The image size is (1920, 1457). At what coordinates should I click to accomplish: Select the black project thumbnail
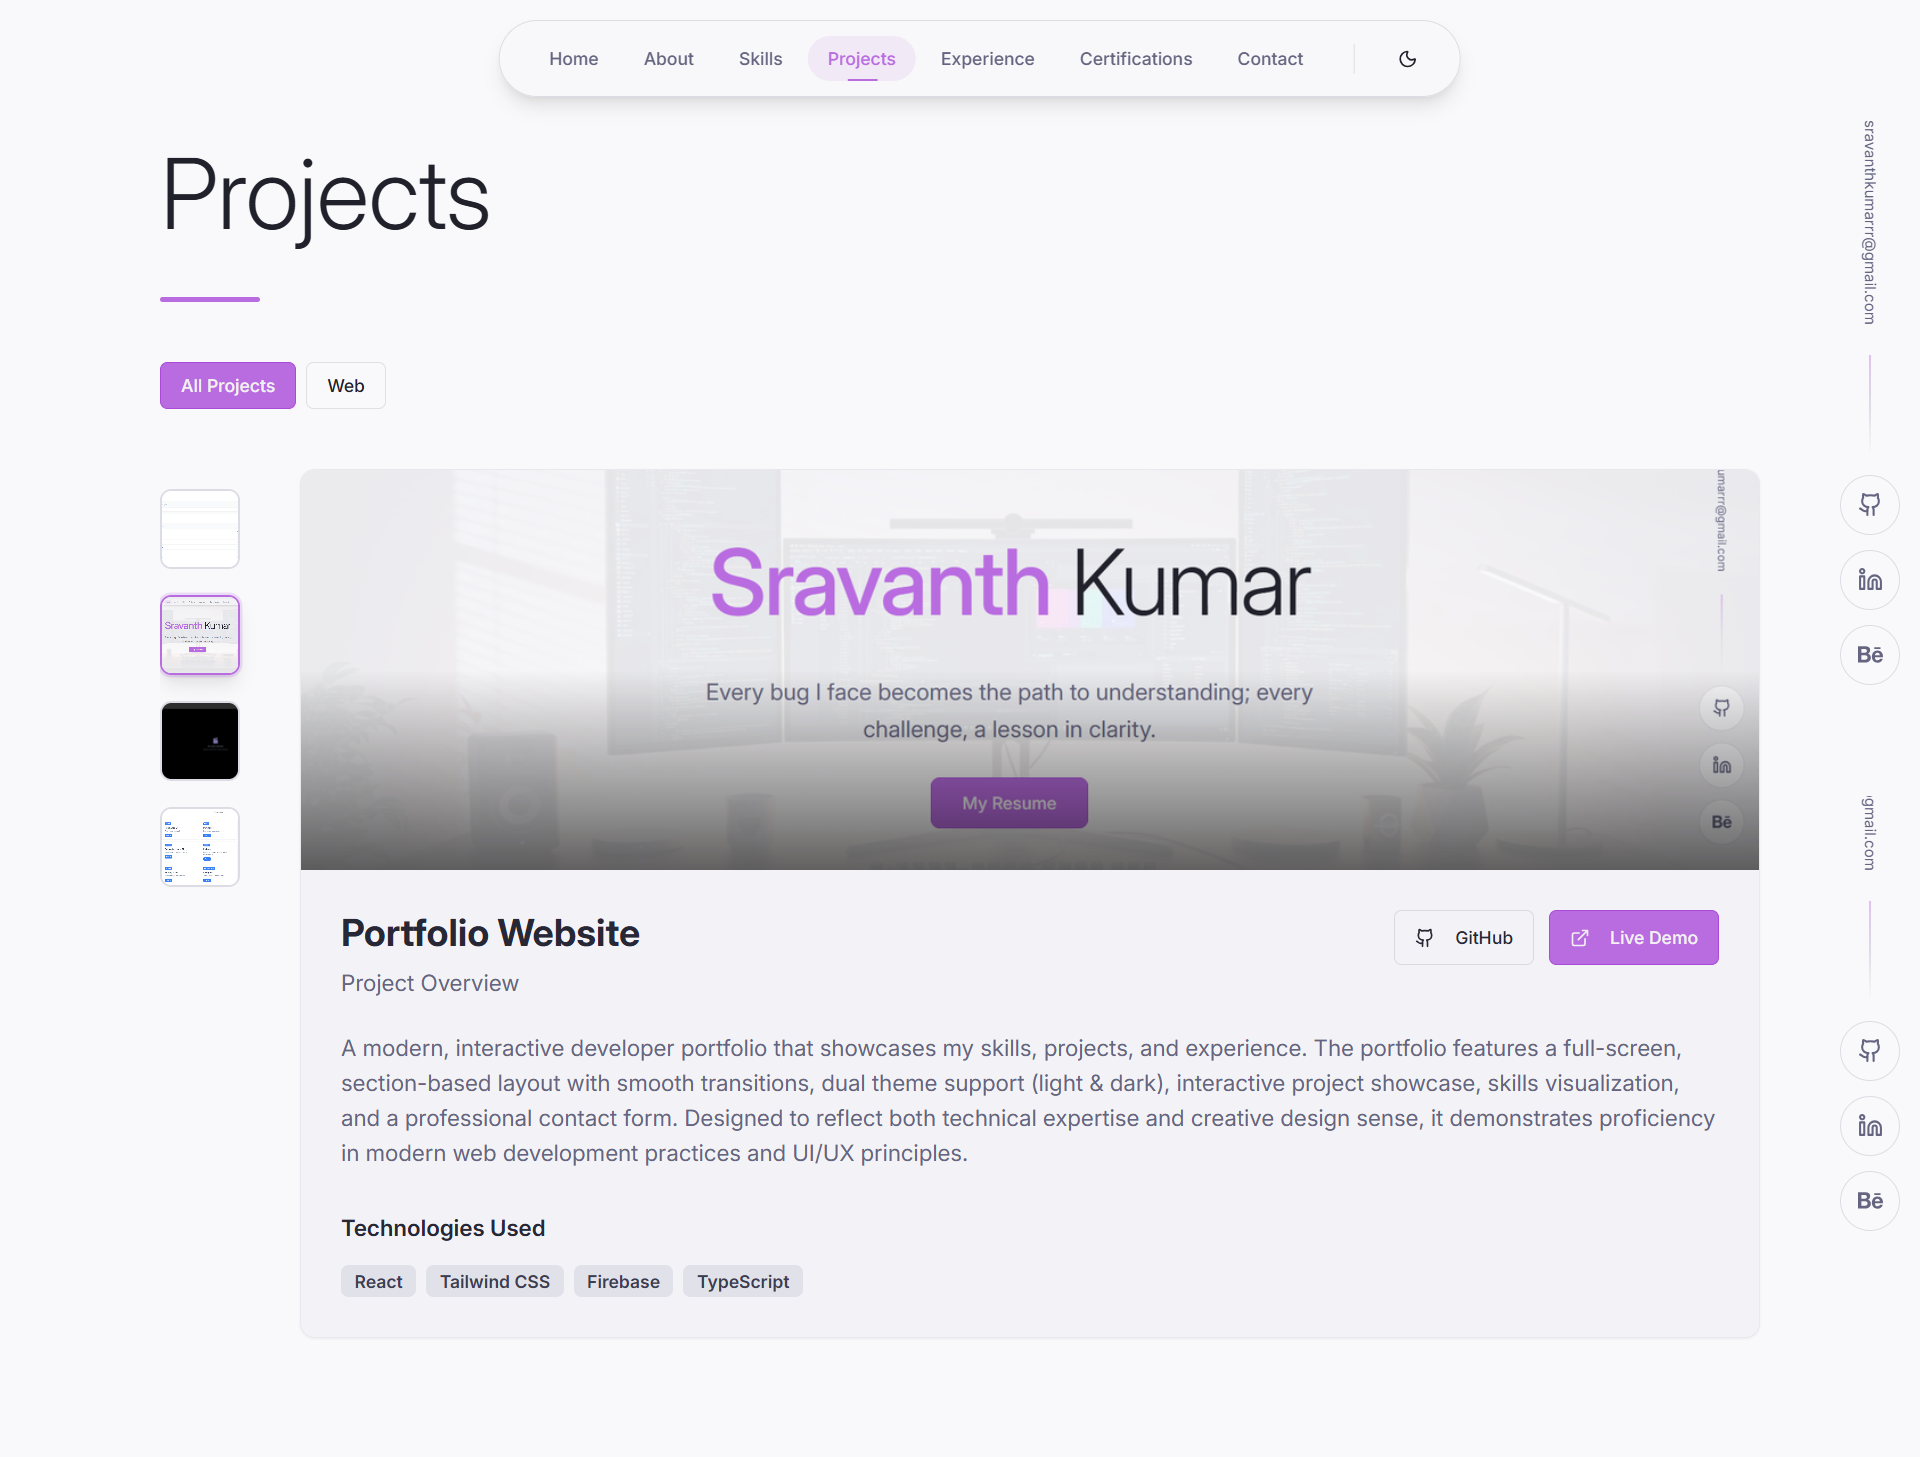(x=200, y=741)
